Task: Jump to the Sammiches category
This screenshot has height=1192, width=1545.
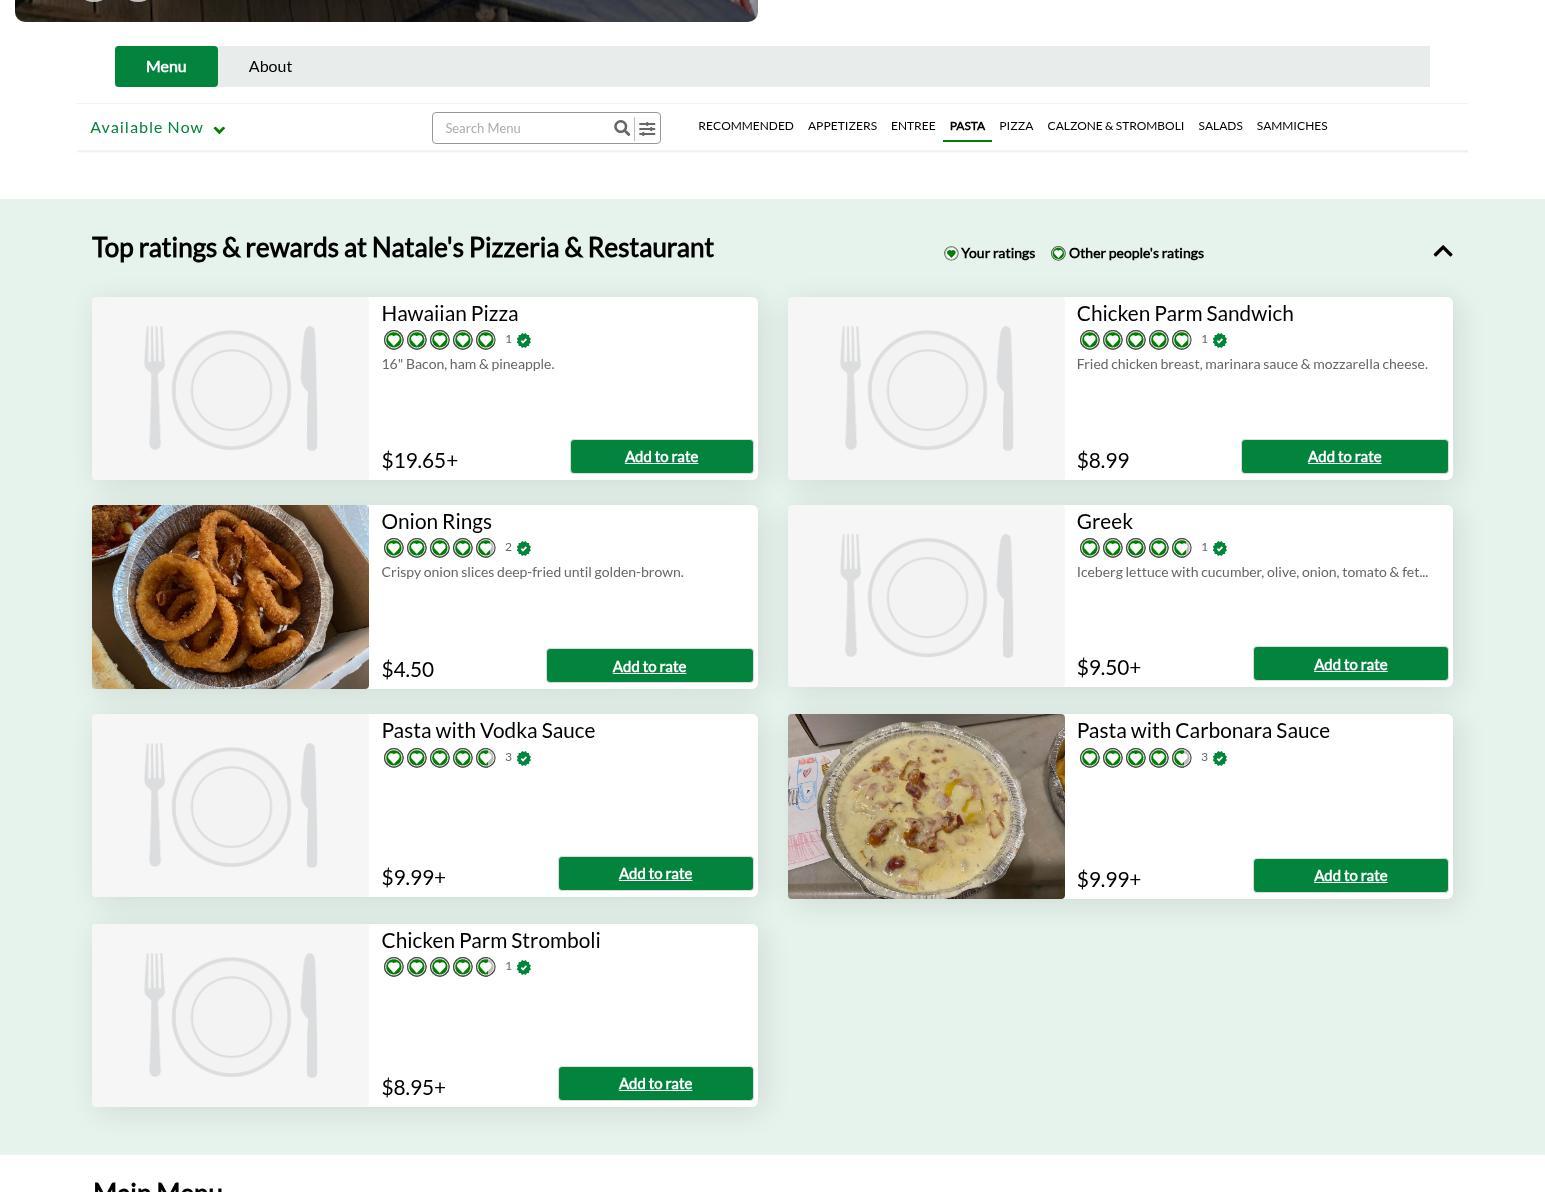Action: tap(1292, 126)
